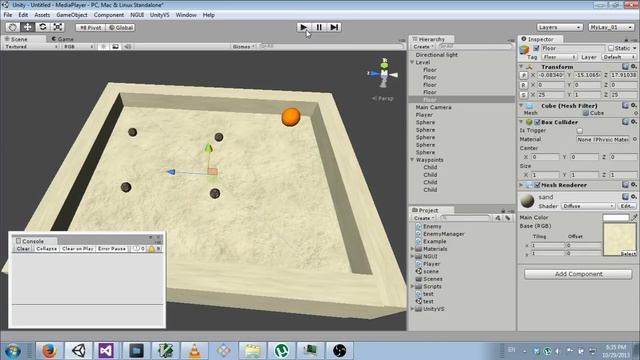Toggle the Mesh Renderer enabled checkbox

tap(537, 185)
